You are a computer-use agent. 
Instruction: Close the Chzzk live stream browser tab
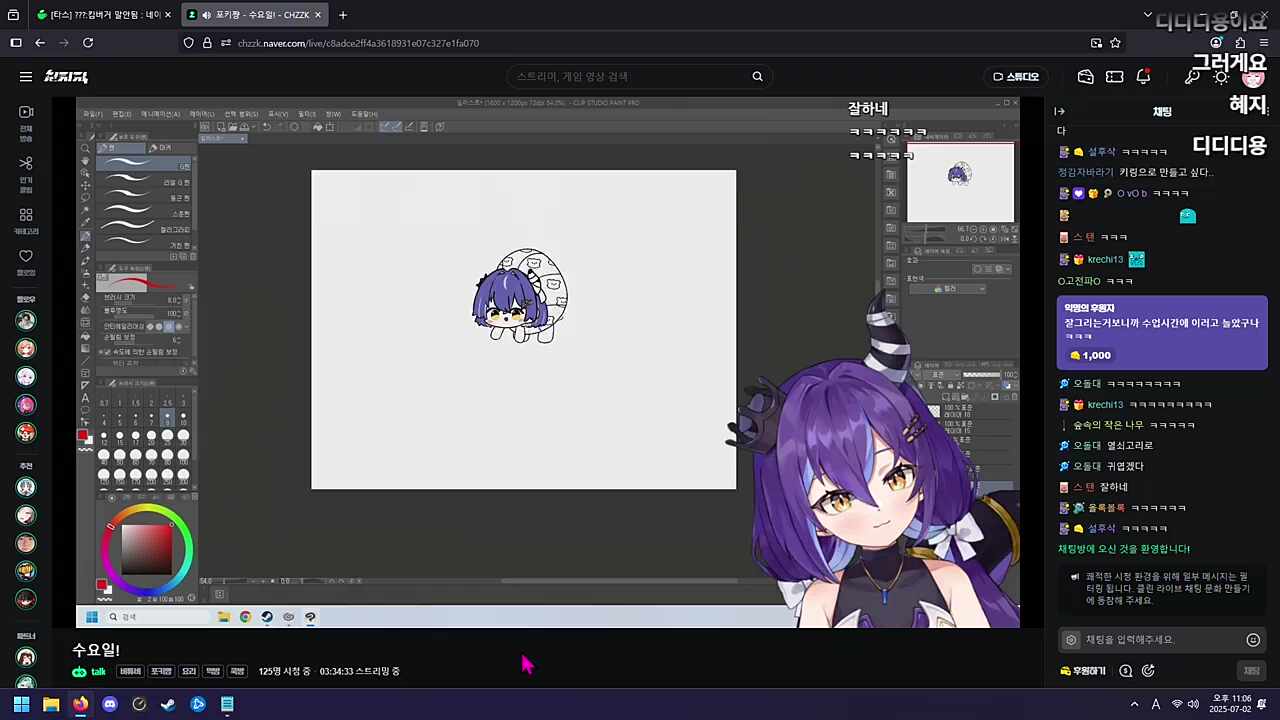[318, 15]
